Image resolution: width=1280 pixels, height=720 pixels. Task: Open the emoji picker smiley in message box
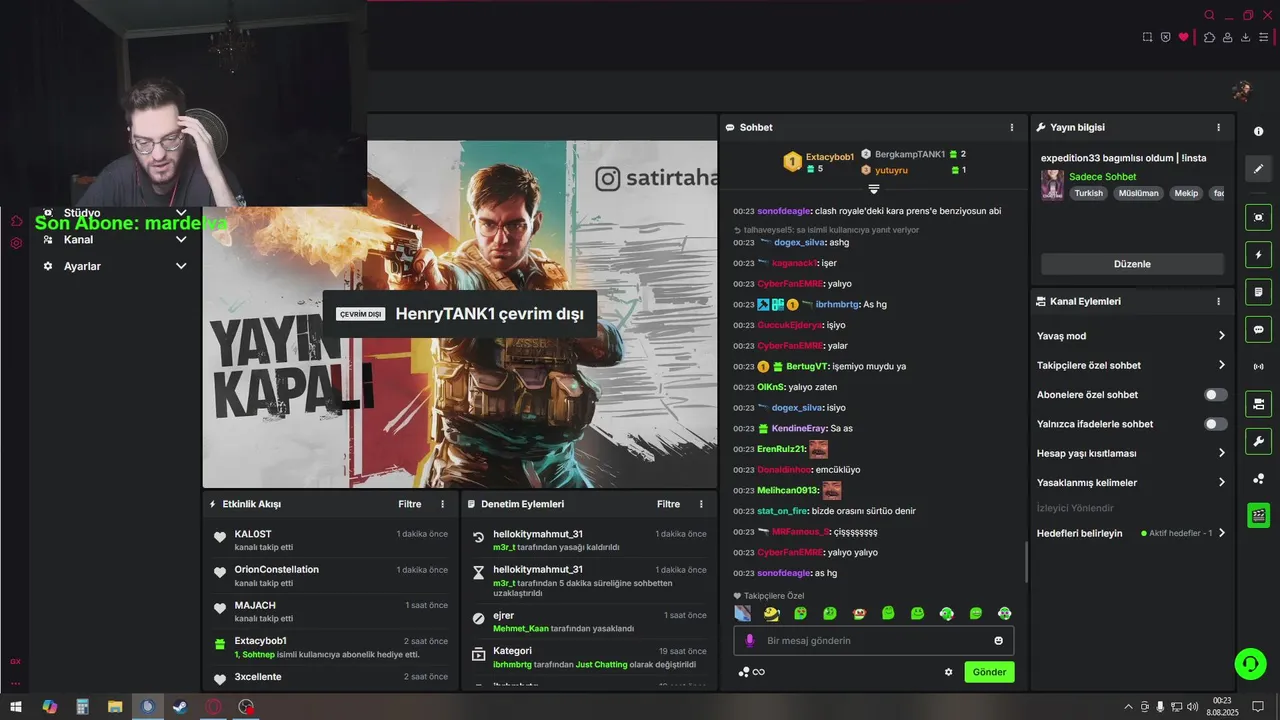click(998, 640)
